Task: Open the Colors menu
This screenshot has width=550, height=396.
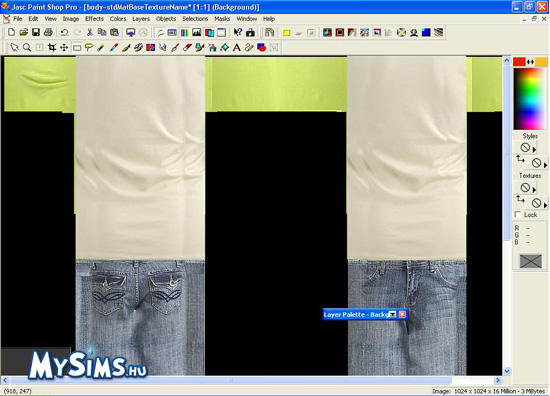Action: 118,19
